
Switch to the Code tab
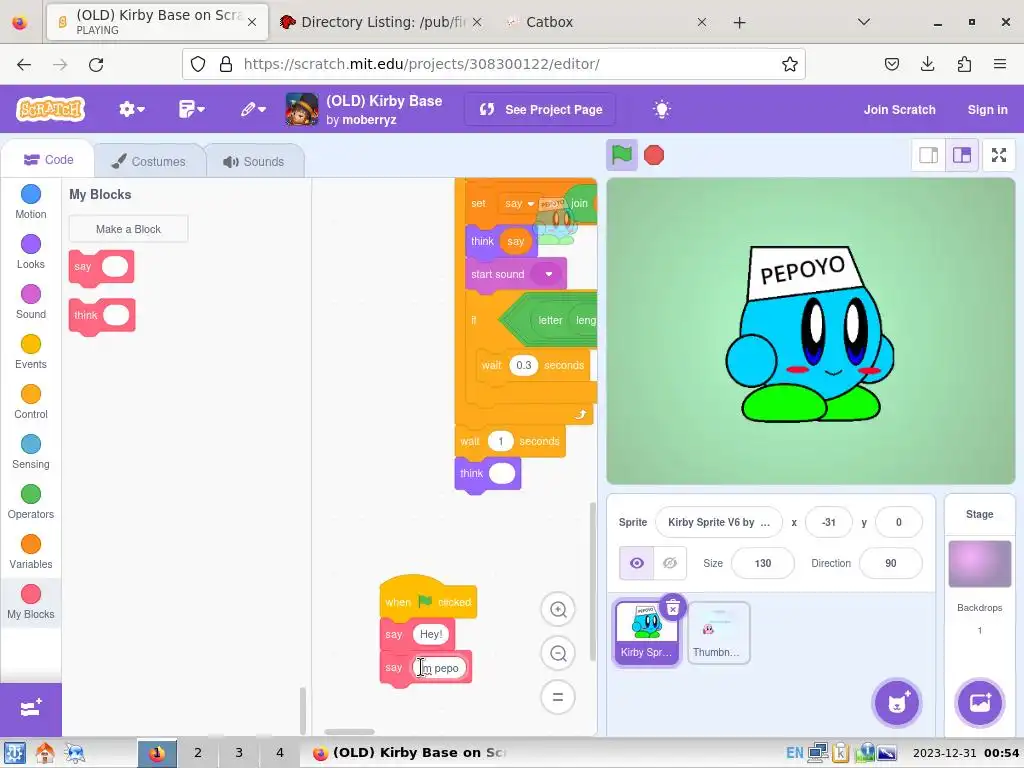click(48, 160)
